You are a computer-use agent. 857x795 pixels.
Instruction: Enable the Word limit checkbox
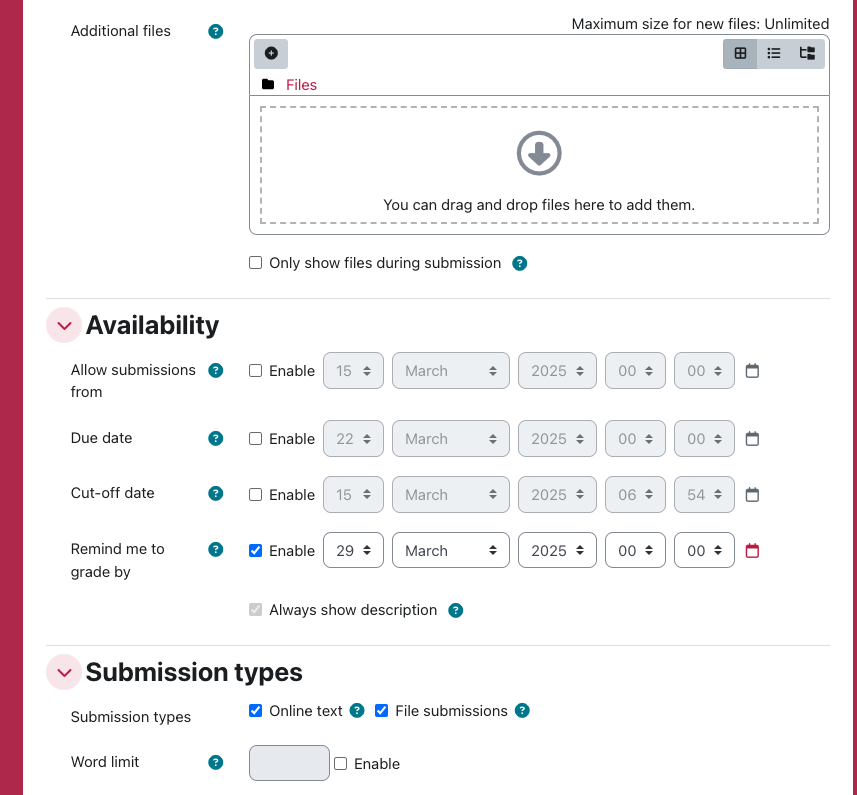point(341,763)
